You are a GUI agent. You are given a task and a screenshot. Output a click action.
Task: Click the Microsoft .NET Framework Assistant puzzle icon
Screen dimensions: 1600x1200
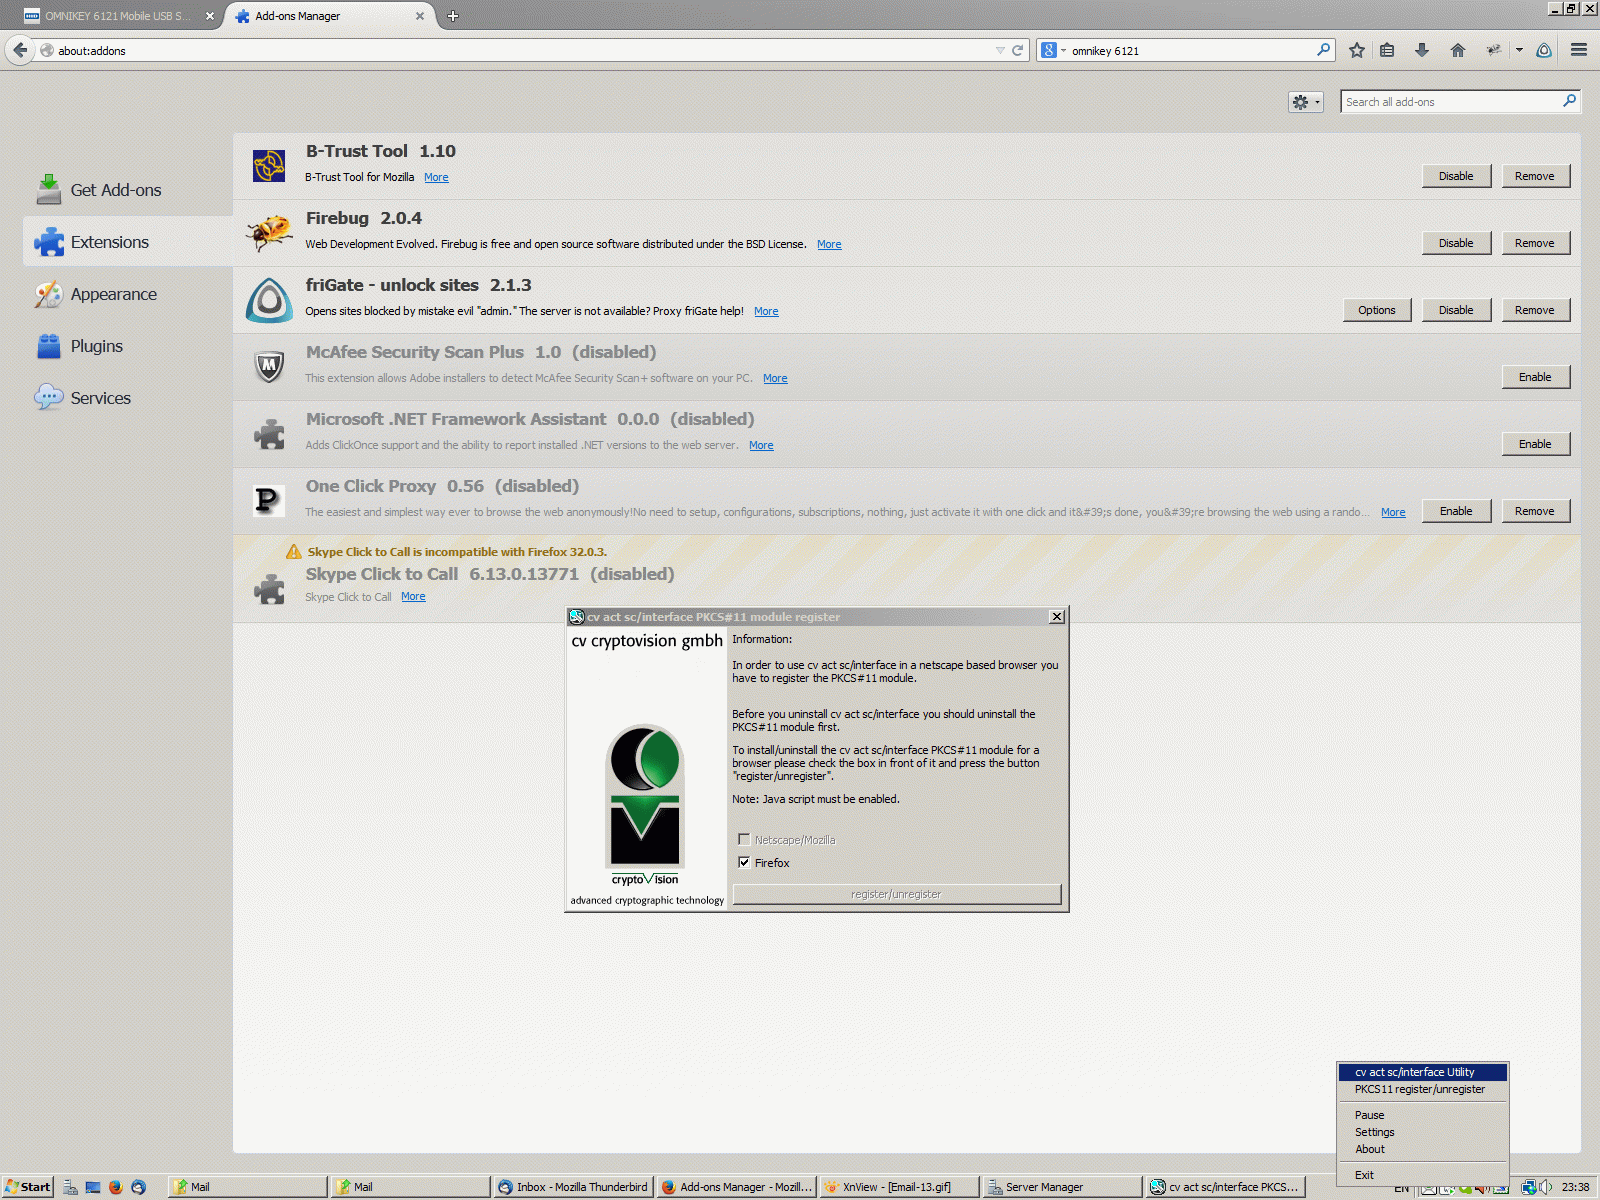(x=269, y=434)
